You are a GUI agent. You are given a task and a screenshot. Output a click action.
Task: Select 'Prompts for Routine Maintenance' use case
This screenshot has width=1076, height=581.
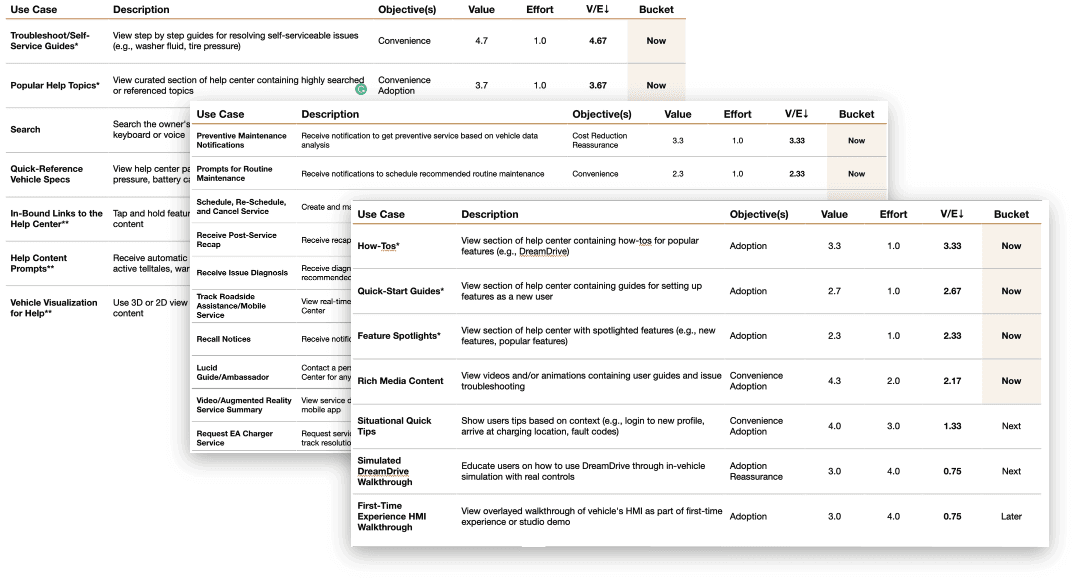click(x=234, y=173)
